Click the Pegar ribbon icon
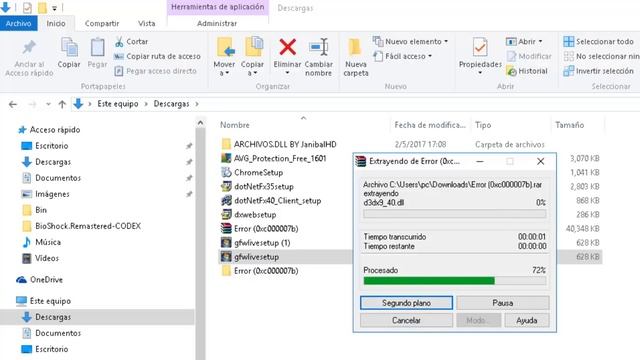 coord(97,48)
